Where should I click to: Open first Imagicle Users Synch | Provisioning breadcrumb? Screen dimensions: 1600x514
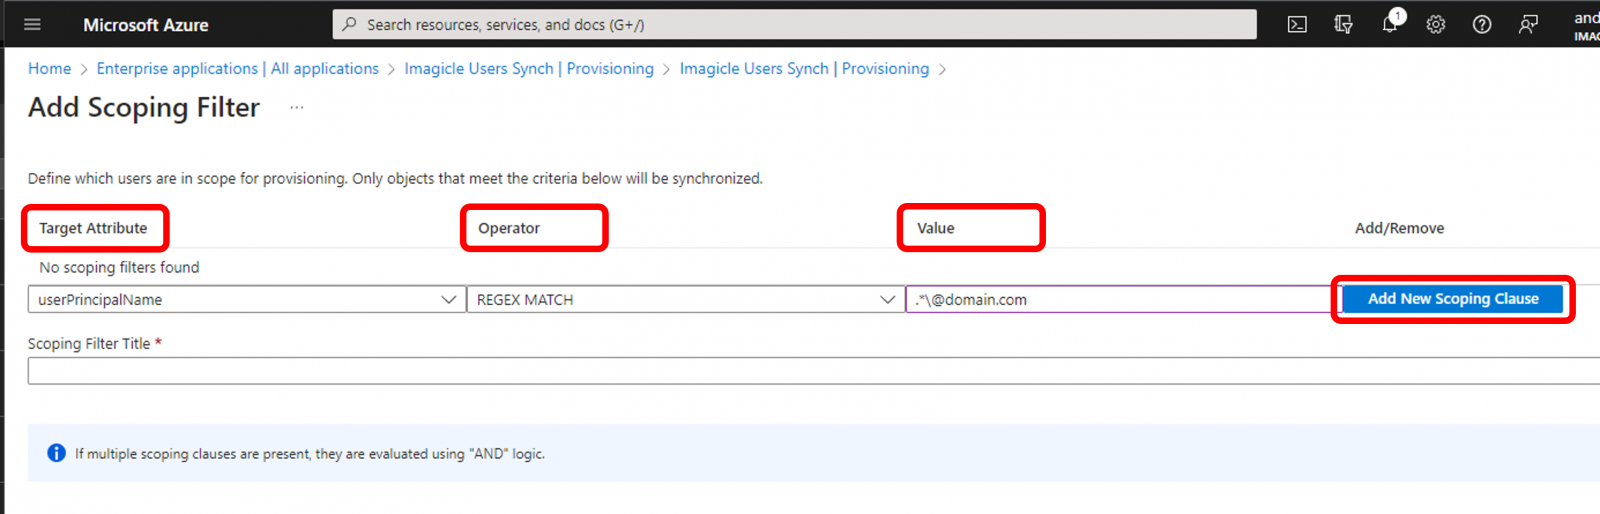528,68
